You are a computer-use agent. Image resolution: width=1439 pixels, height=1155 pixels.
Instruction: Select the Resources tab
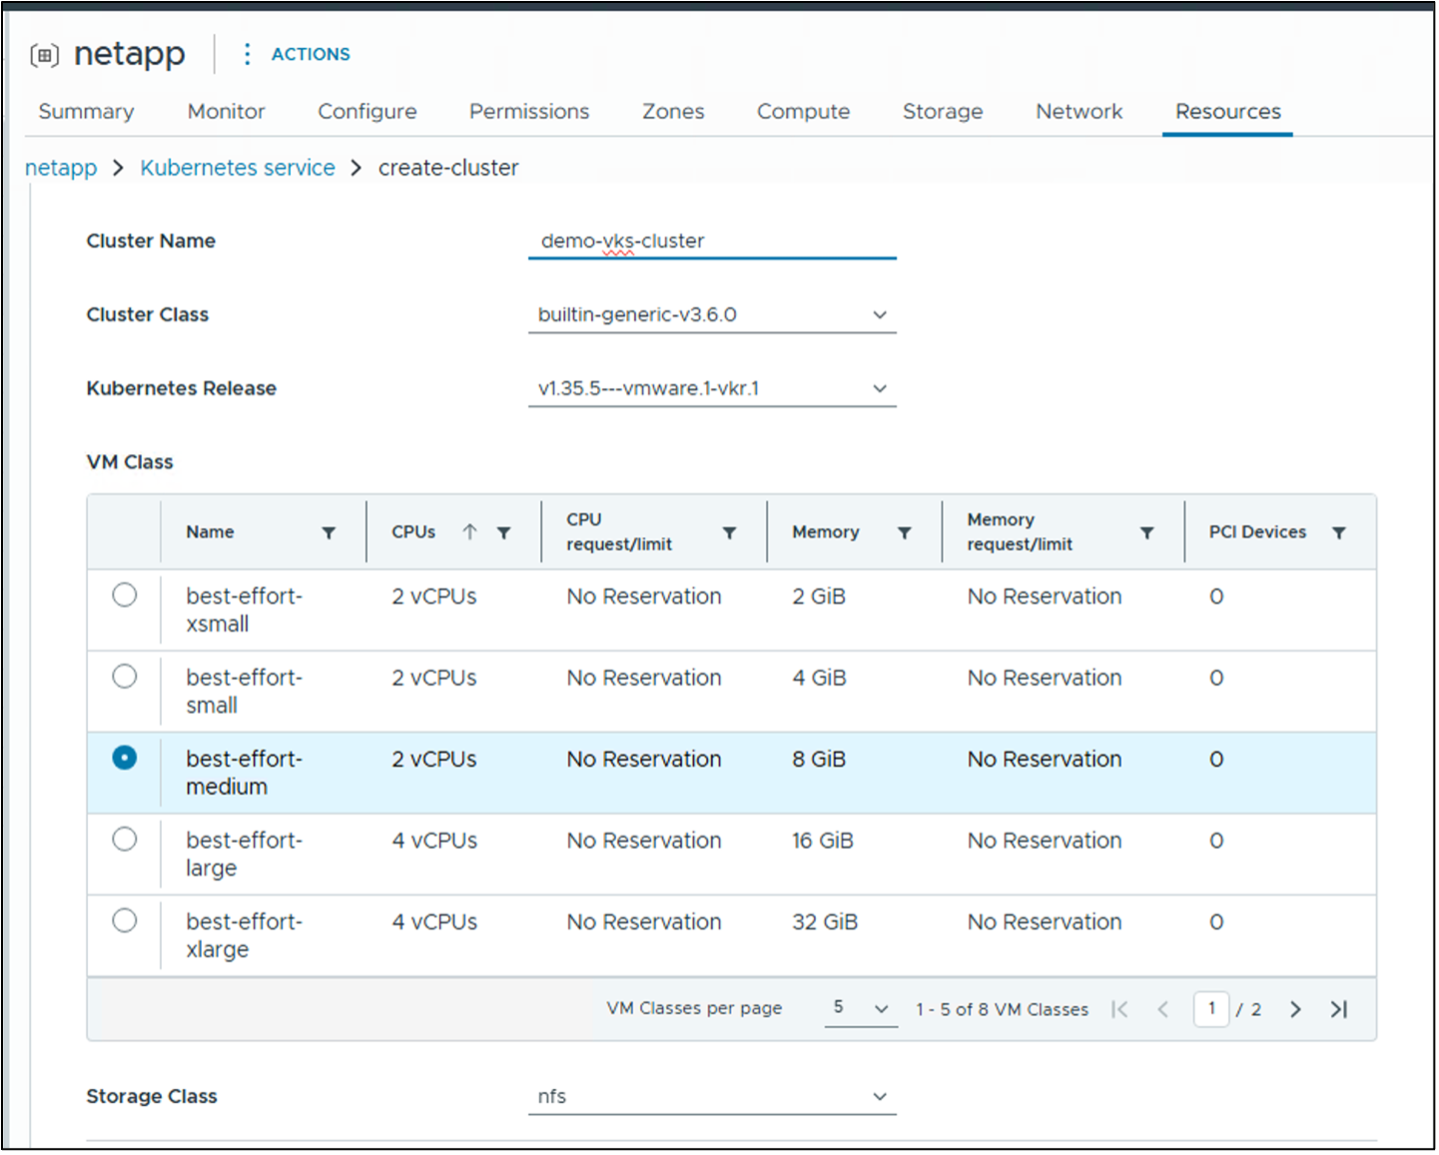(x=1228, y=112)
